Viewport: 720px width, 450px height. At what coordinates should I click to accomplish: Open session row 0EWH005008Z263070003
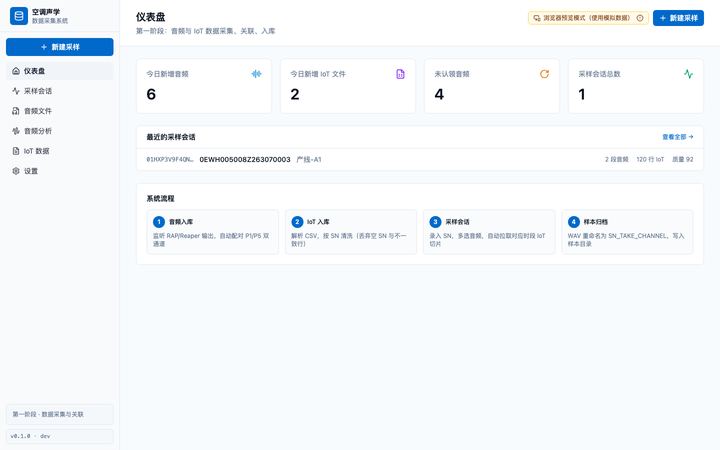click(420, 159)
